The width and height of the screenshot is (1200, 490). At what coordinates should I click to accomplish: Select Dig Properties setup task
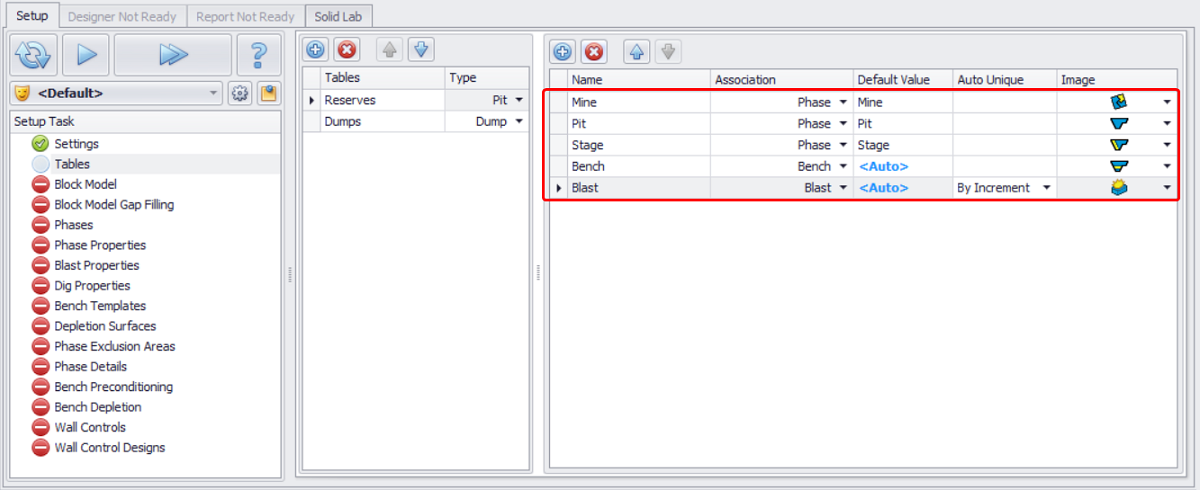coord(93,286)
